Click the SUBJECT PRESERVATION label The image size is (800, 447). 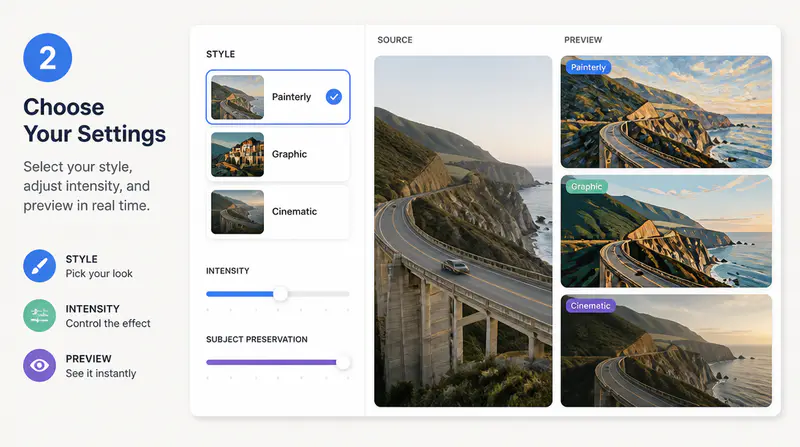(257, 339)
